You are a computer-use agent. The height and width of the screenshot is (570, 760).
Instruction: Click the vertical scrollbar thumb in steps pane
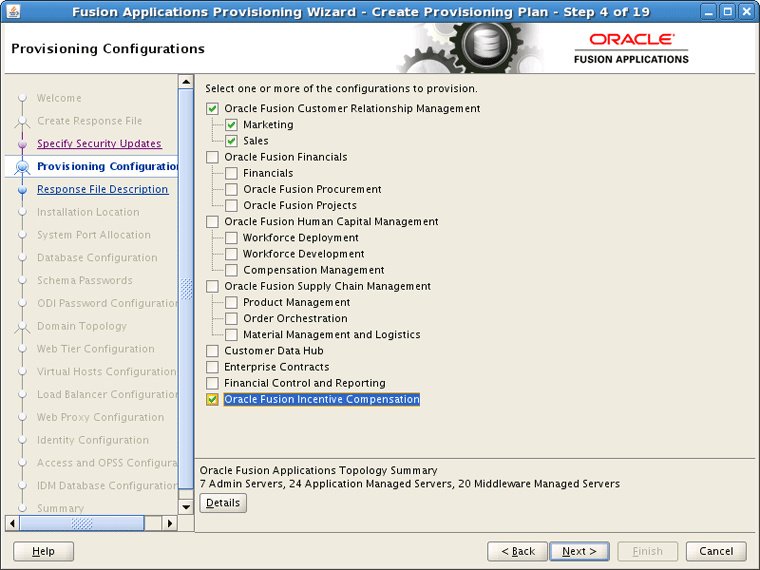[x=186, y=289]
